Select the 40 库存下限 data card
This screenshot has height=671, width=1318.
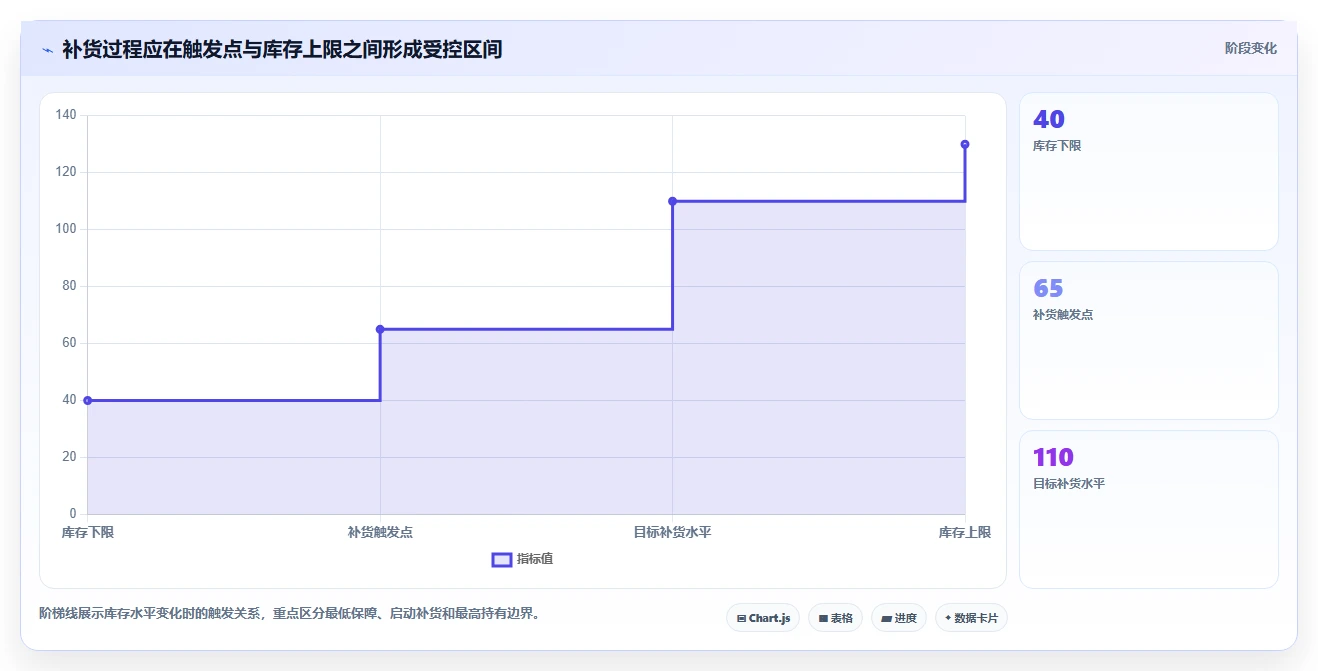(x=1148, y=171)
